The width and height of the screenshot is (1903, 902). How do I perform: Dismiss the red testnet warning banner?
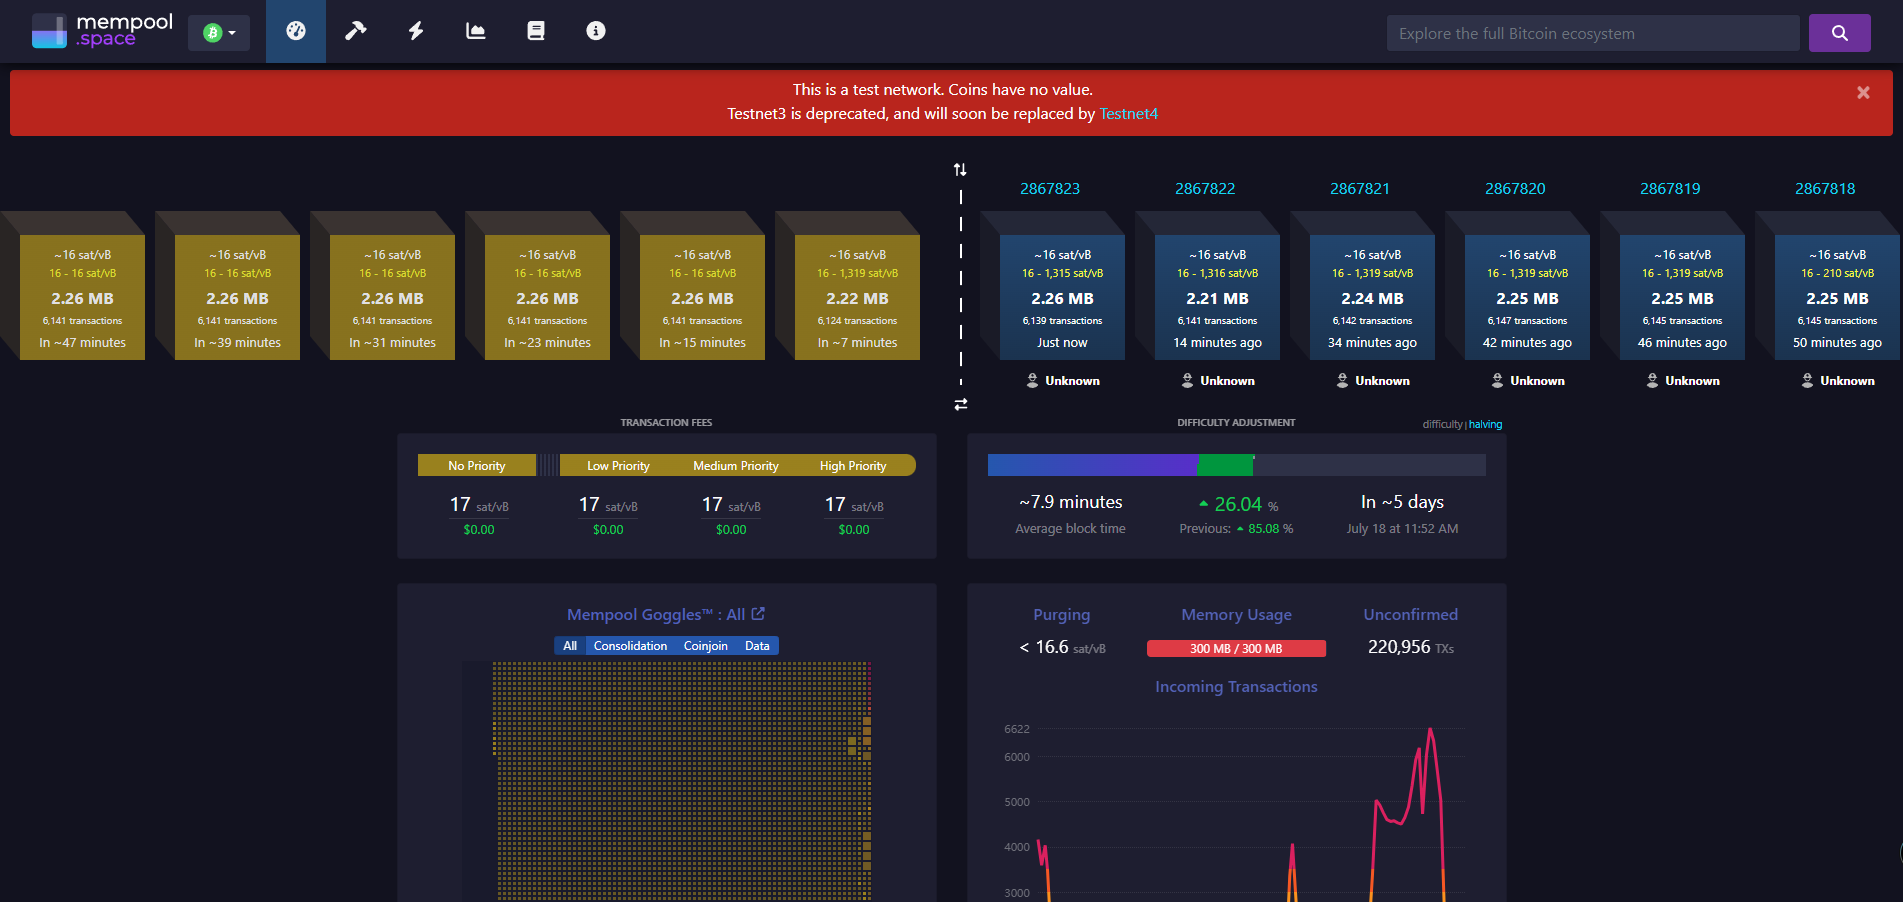pos(1863,93)
